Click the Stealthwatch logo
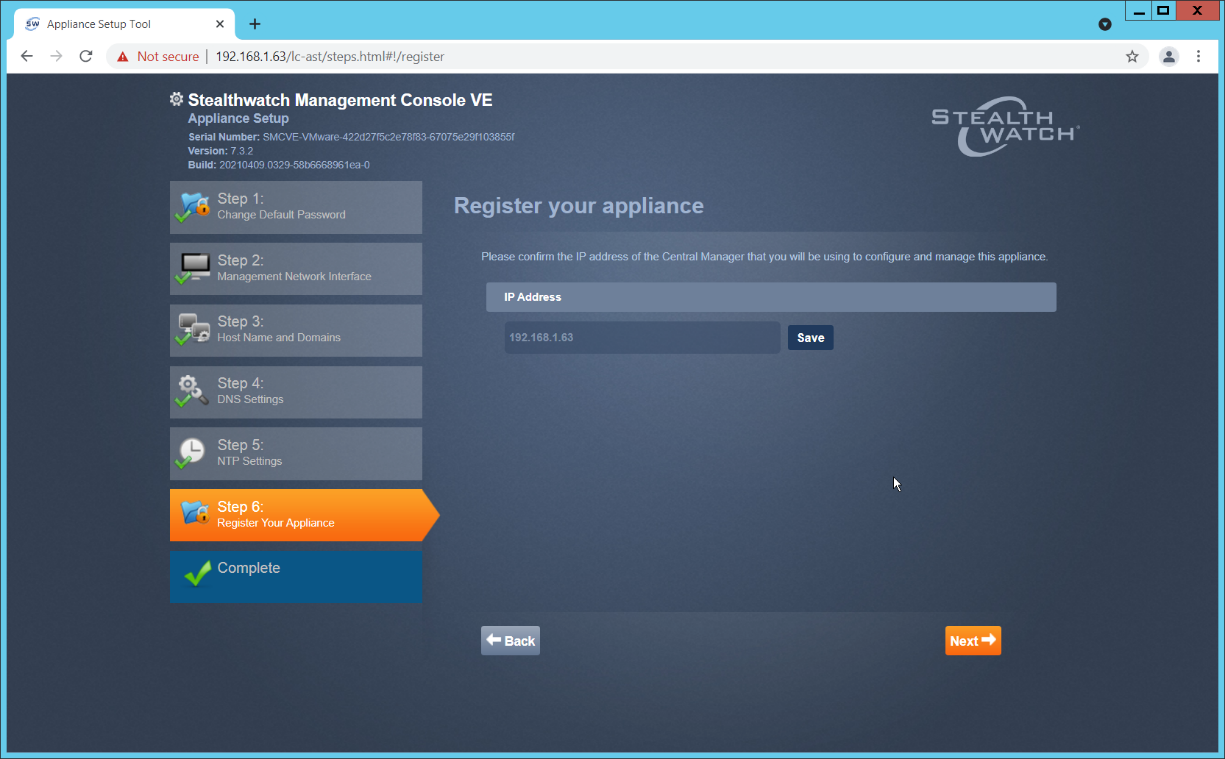This screenshot has width=1225, height=759. [x=1005, y=127]
